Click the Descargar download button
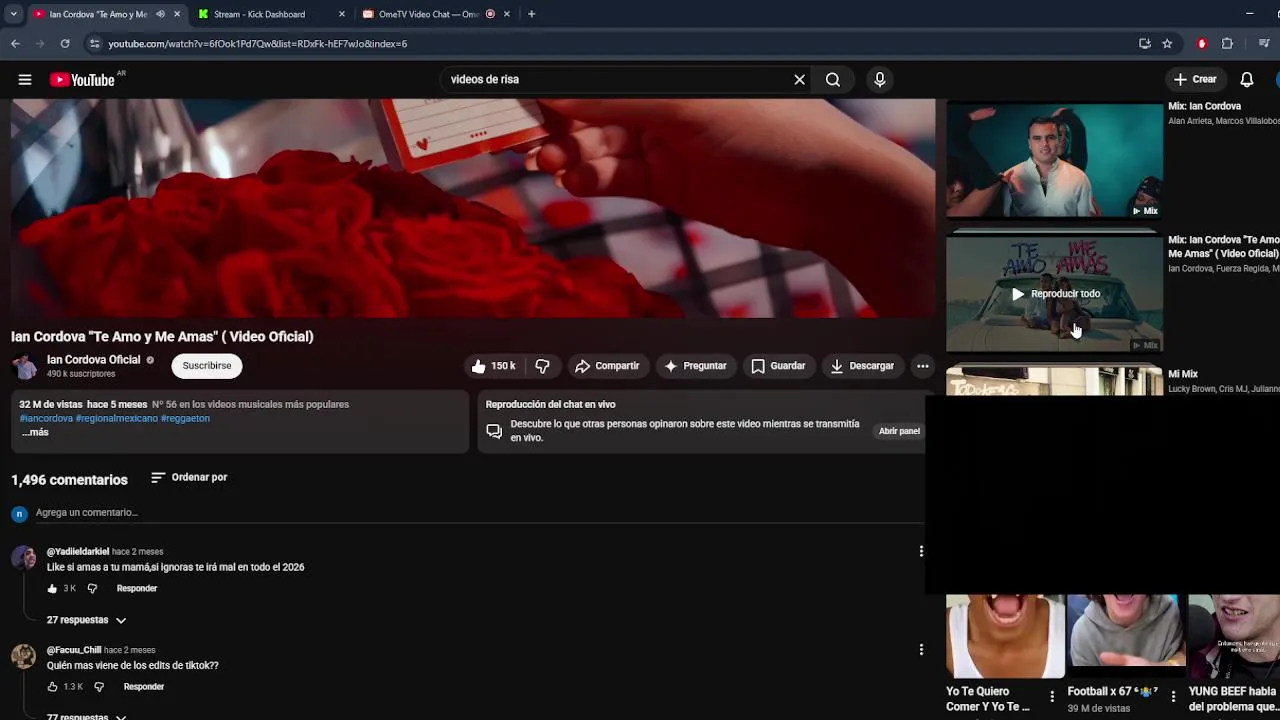This screenshot has width=1280, height=720. pos(862,366)
